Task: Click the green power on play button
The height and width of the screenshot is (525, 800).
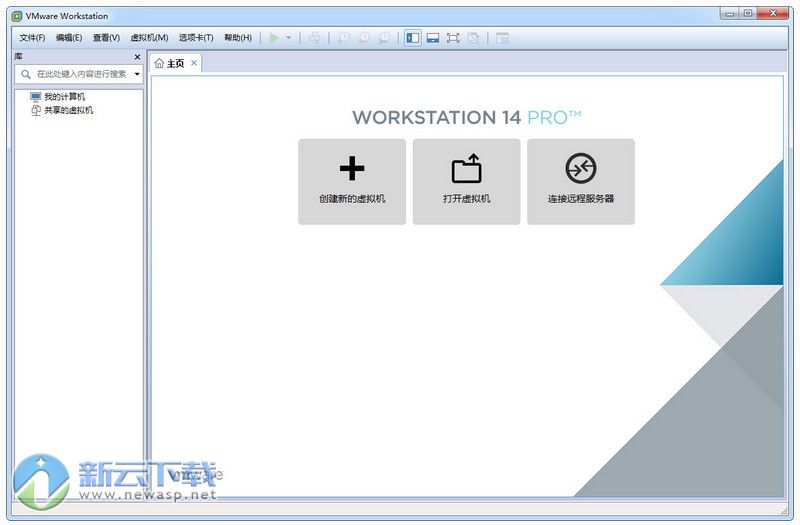Action: tap(274, 38)
